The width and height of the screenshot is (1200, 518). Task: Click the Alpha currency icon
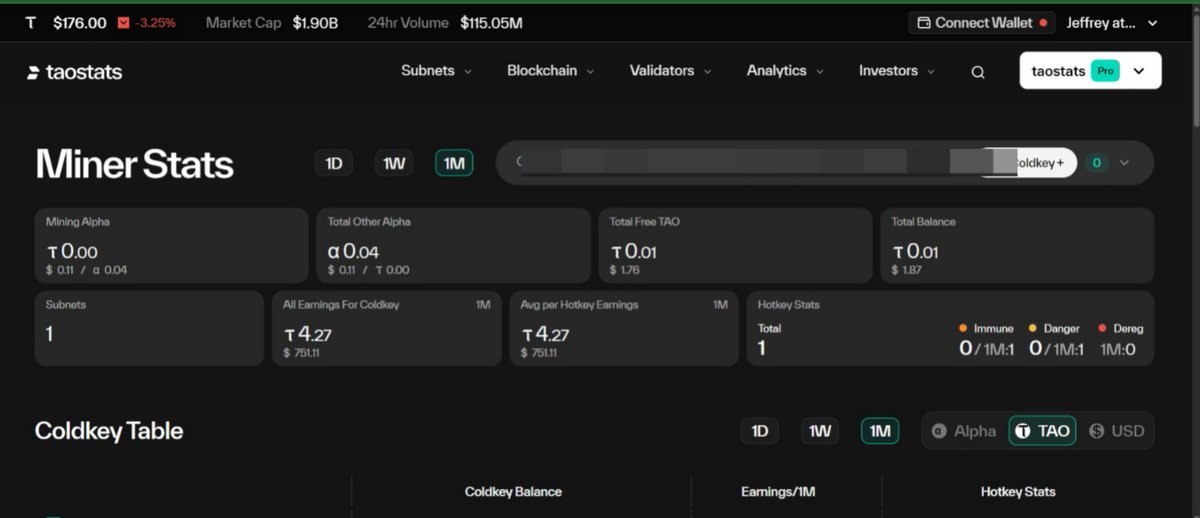(x=939, y=431)
